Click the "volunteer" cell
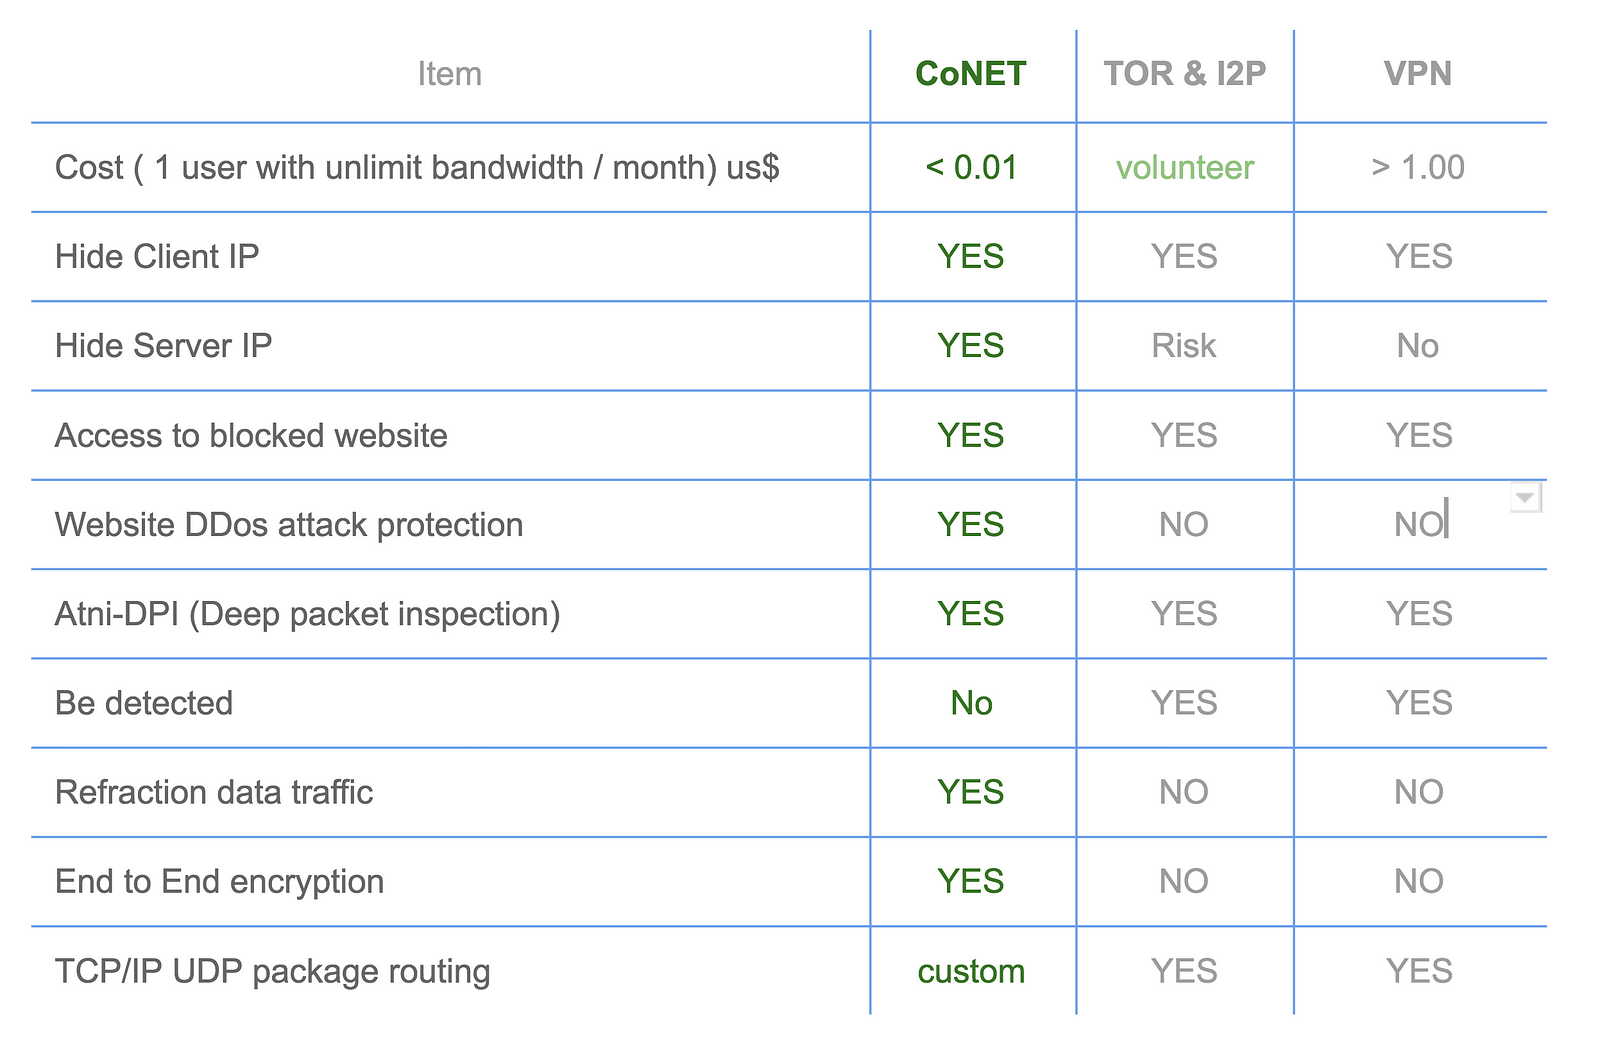Image resolution: width=1600 pixels, height=1044 pixels. [1185, 168]
